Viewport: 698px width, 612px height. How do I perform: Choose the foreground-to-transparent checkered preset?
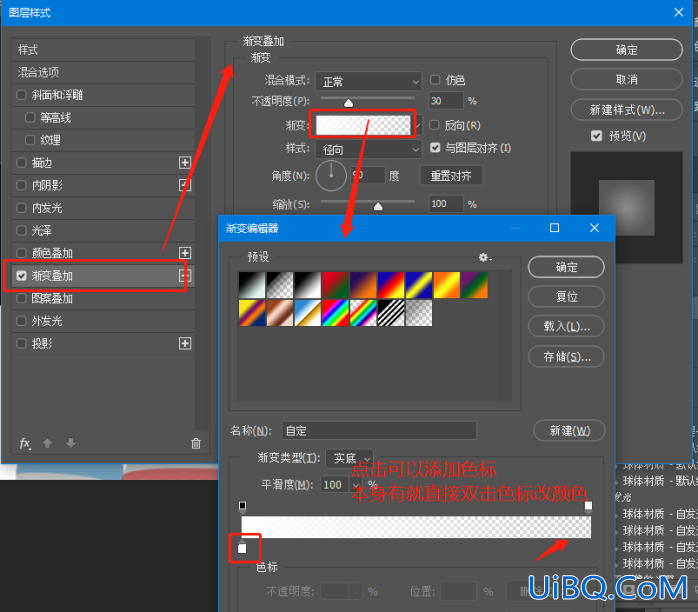(280, 285)
